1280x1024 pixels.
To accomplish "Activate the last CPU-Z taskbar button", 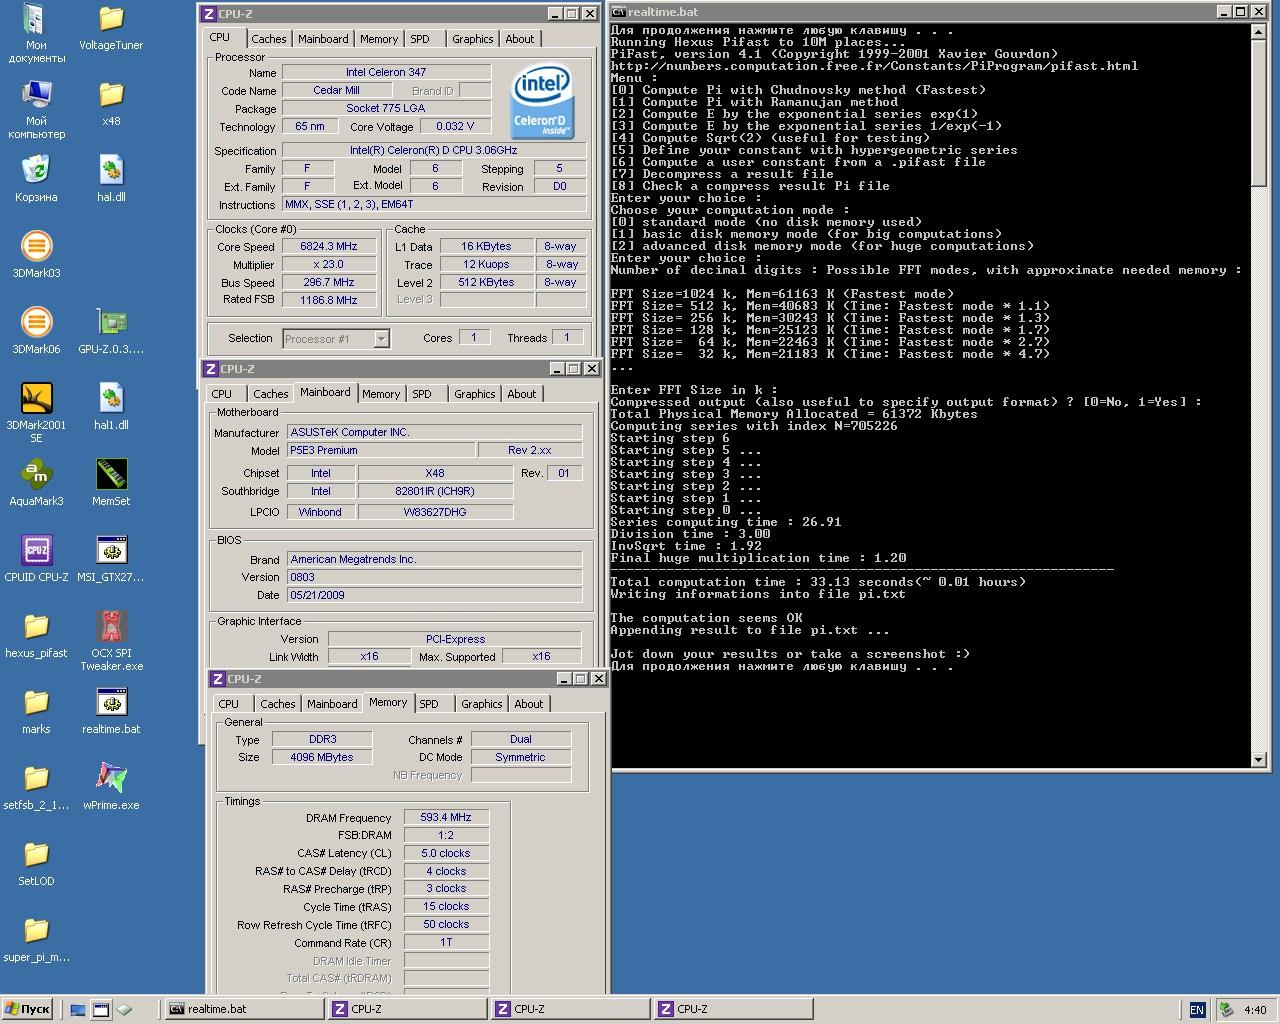I will pos(733,1009).
